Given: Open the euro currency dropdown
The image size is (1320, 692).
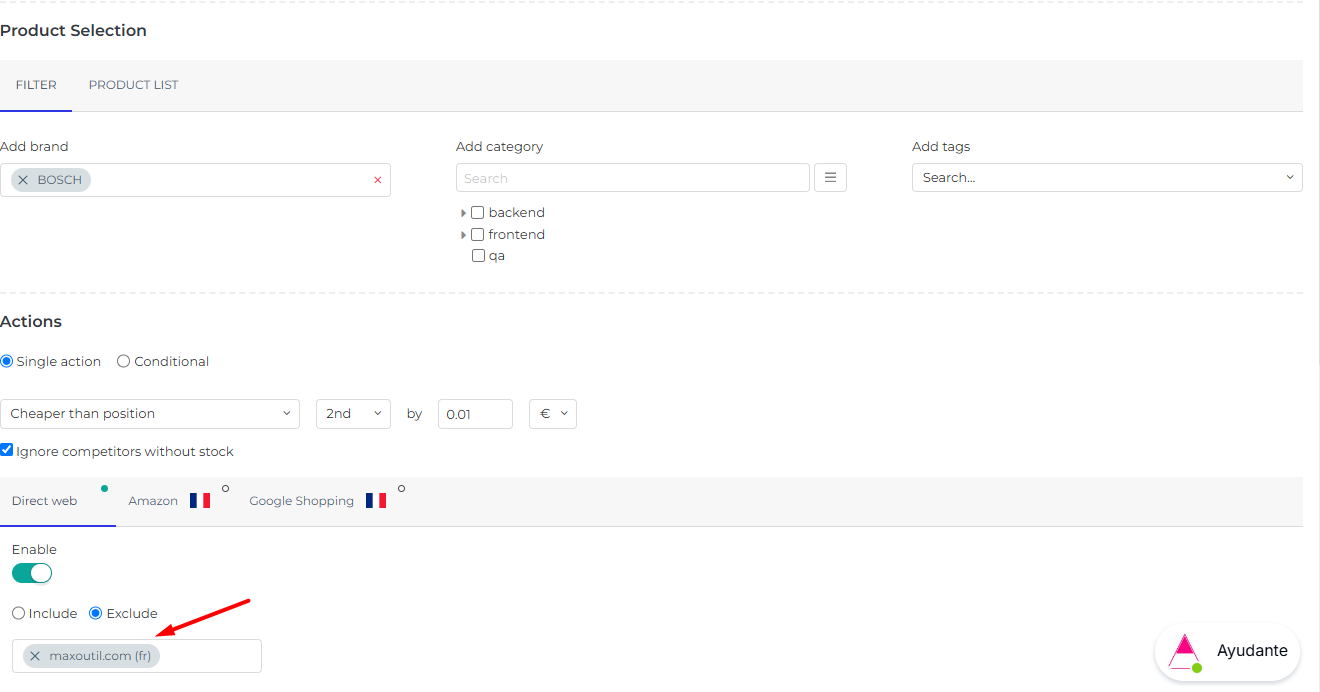Looking at the screenshot, I should 552,414.
